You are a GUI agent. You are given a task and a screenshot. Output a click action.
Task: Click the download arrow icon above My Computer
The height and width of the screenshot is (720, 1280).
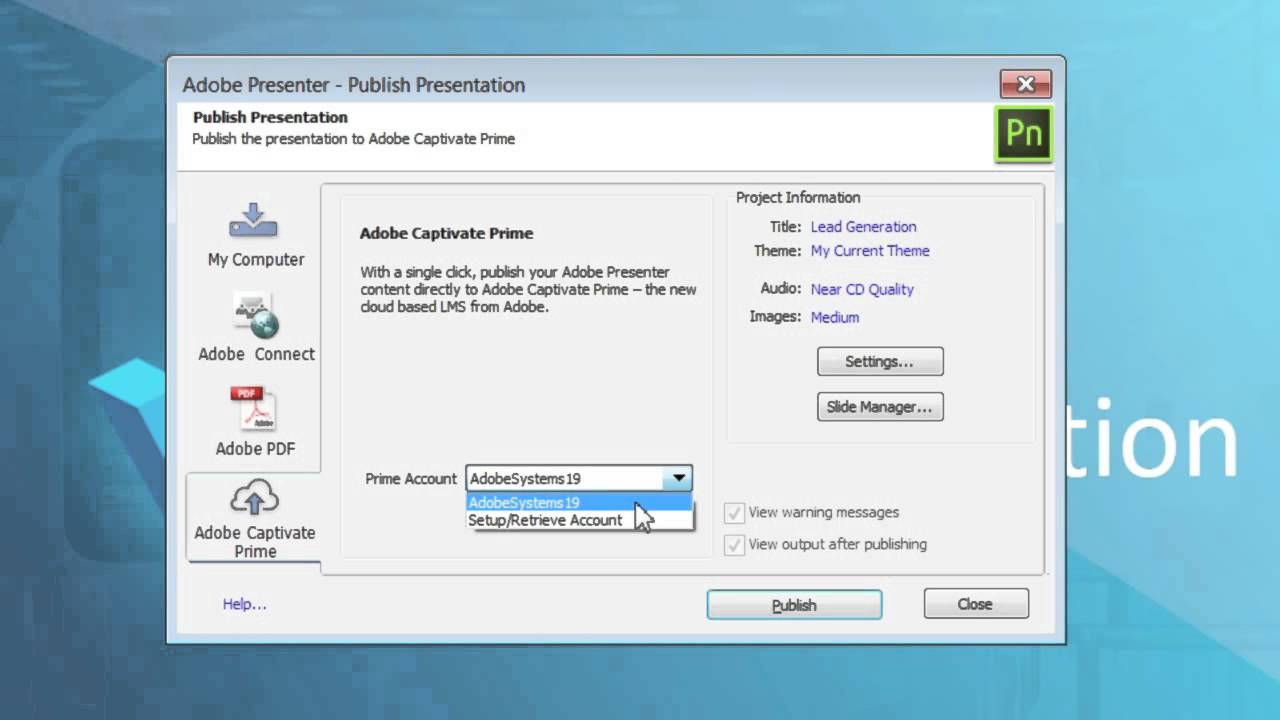tap(253, 221)
